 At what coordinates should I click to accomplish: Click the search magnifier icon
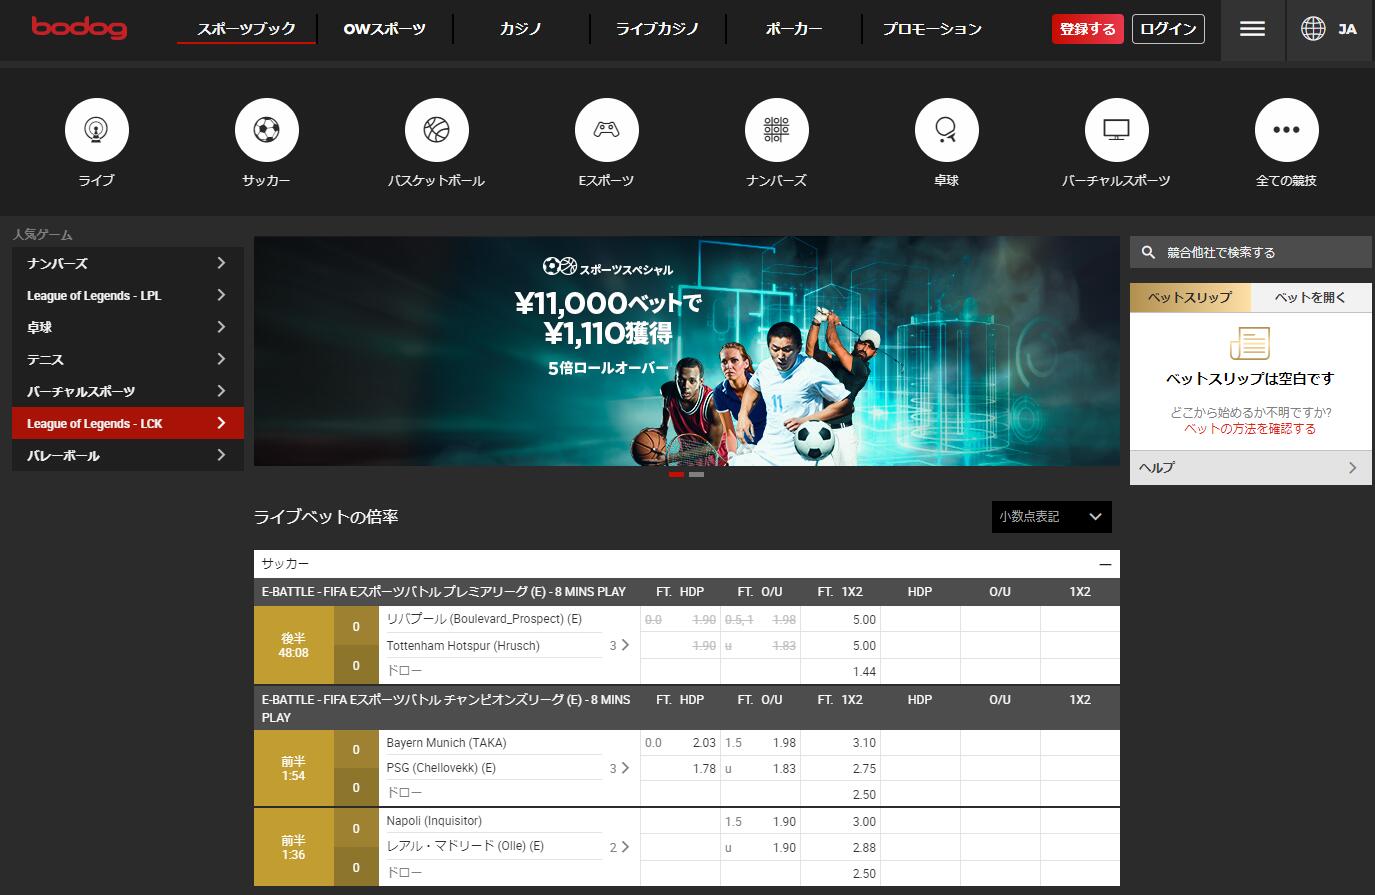1148,252
